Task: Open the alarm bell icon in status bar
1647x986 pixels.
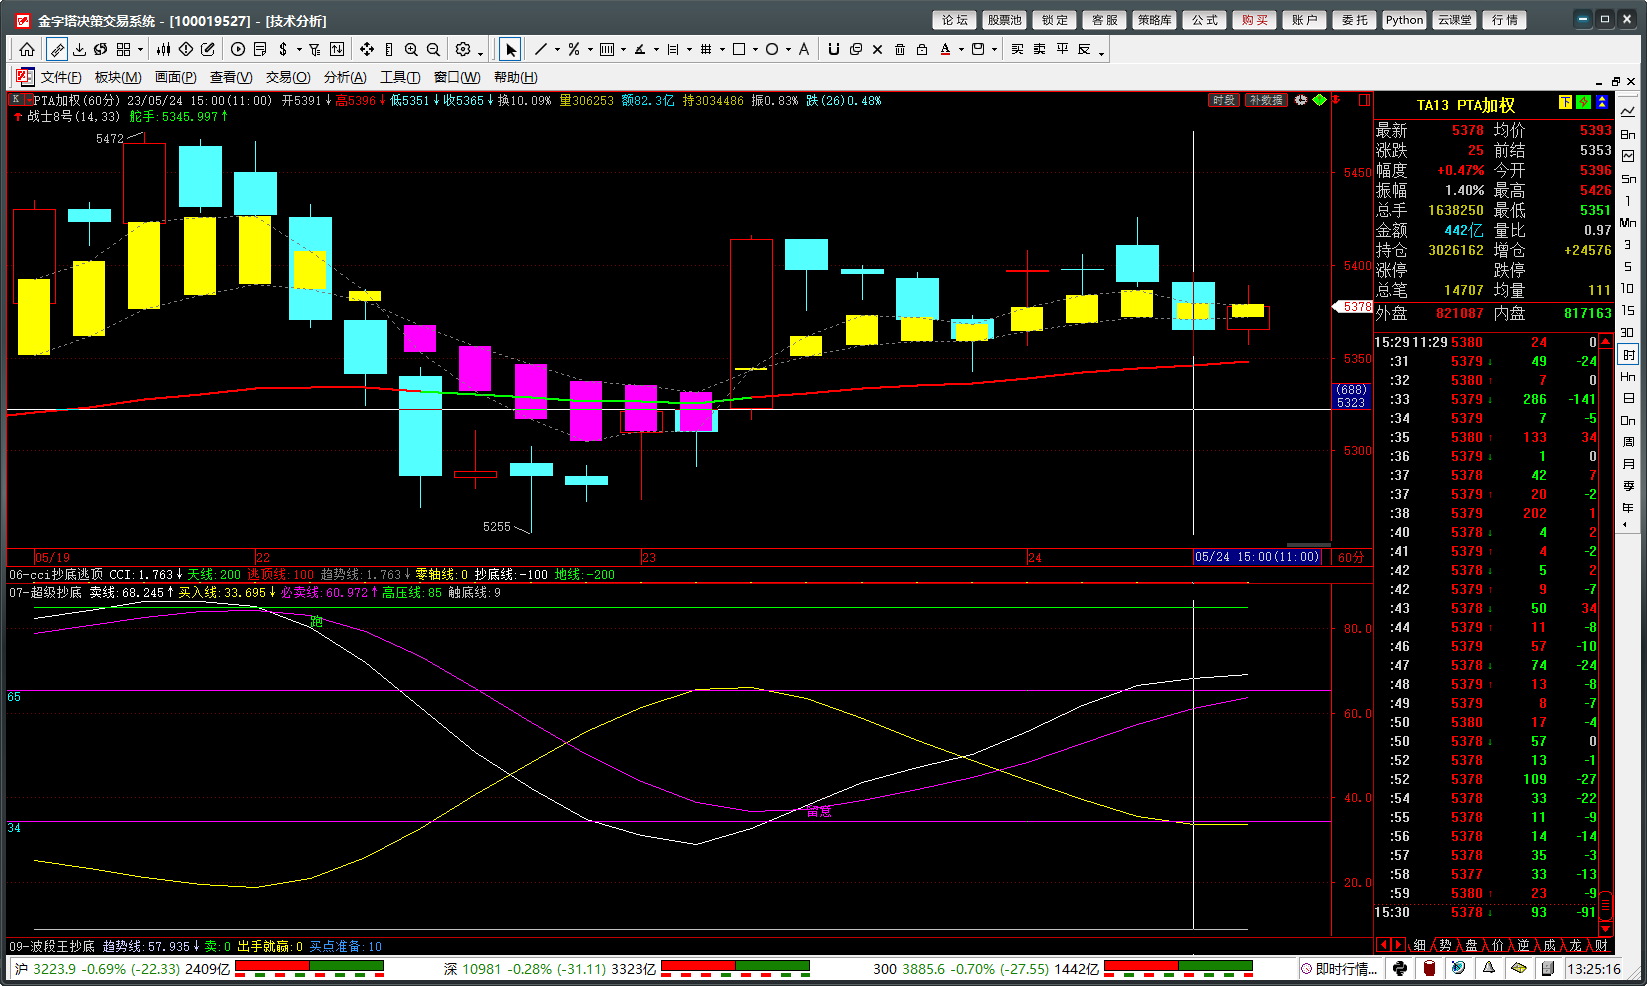Action: (x=1489, y=968)
